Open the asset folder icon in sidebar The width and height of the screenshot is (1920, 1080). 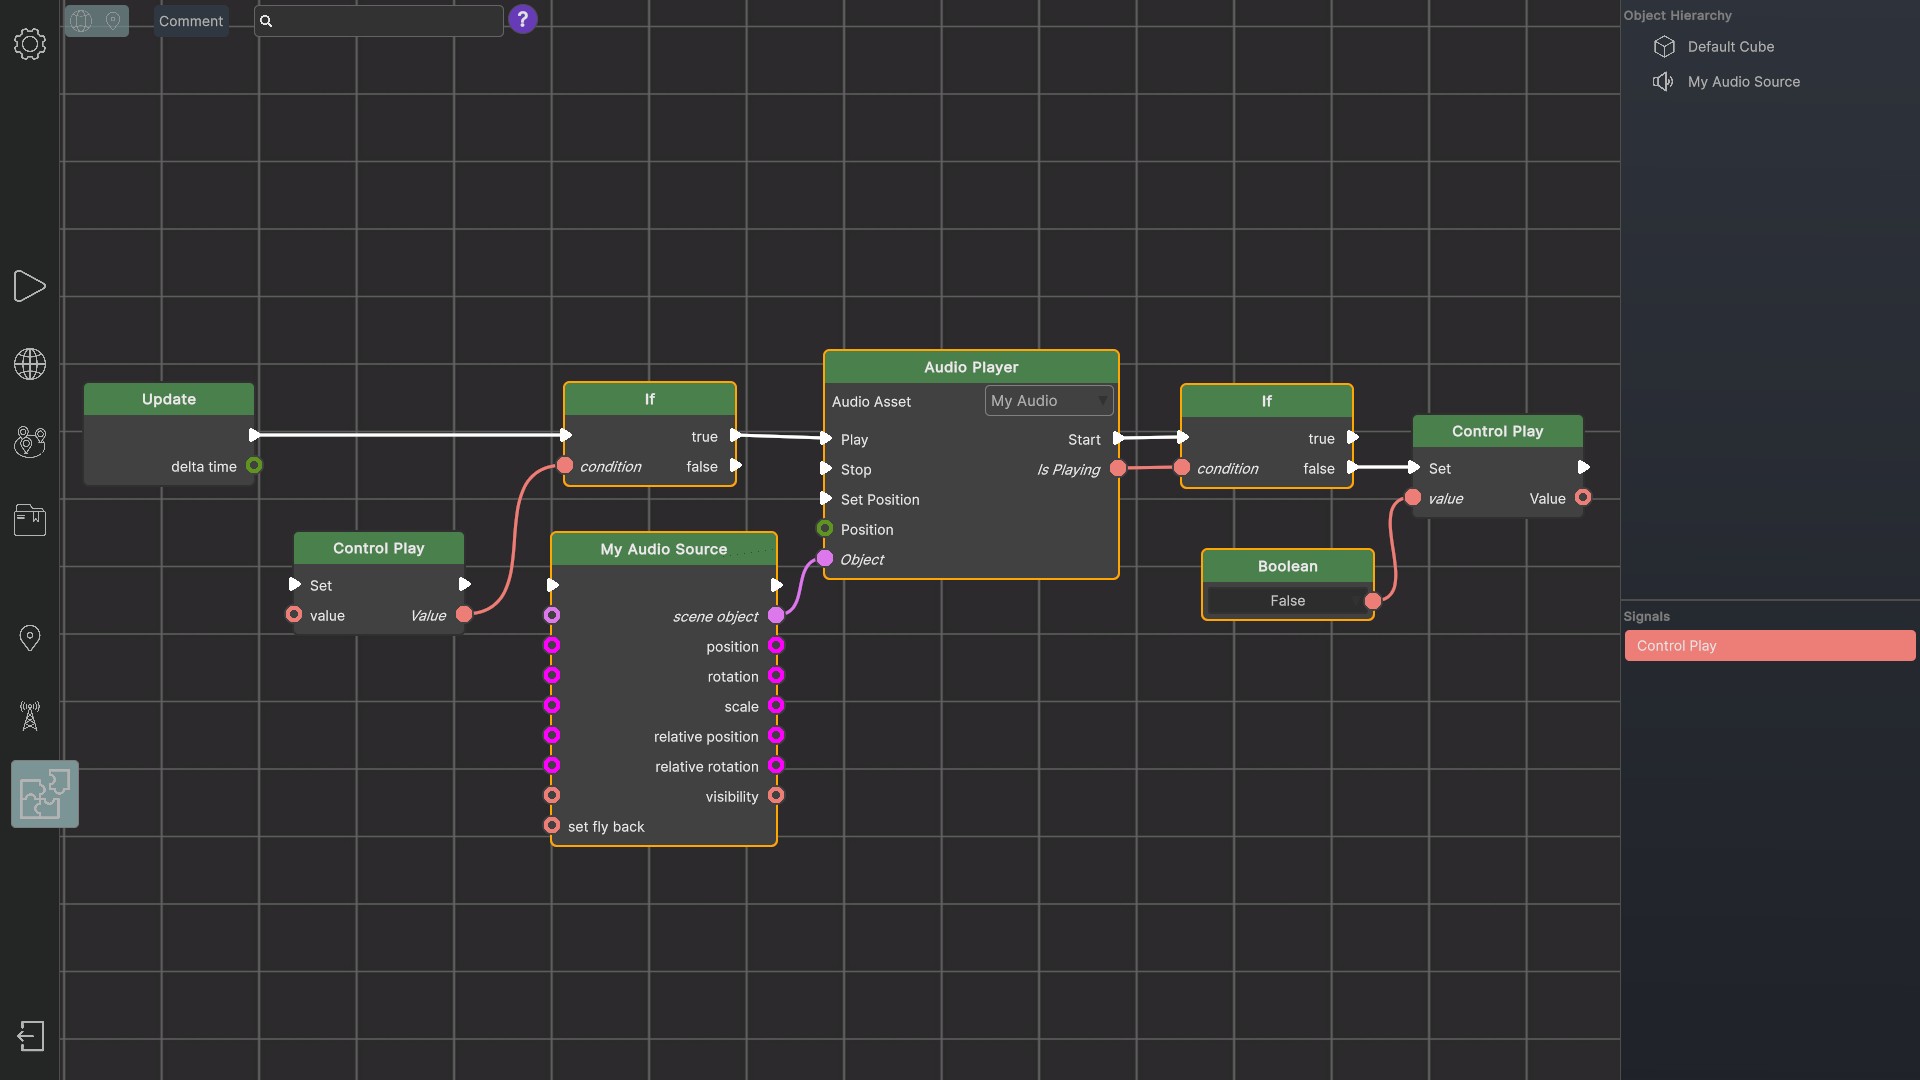coord(30,520)
